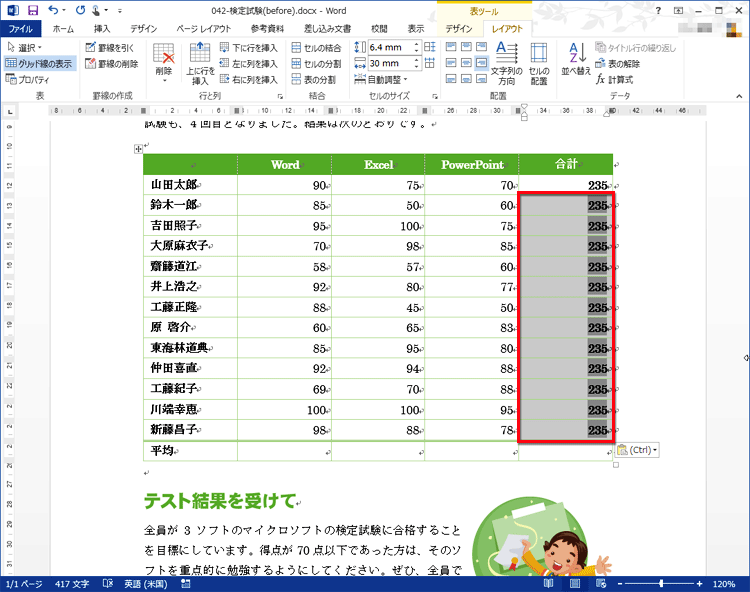The height and width of the screenshot is (592, 750).
Task: Click zoom in plus button
Action: pyautogui.click(x=699, y=584)
